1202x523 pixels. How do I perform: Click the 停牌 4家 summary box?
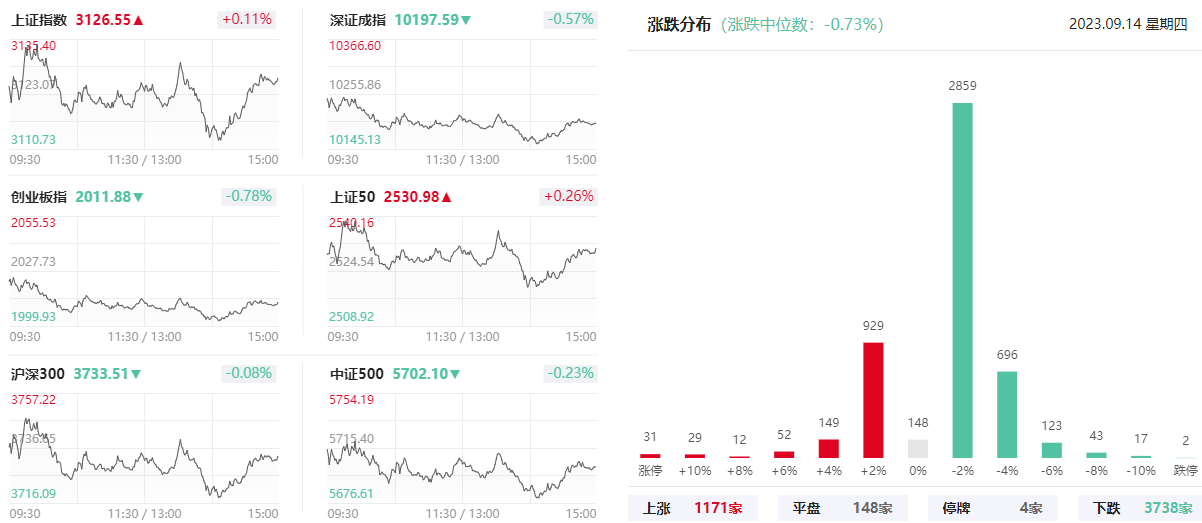991,508
